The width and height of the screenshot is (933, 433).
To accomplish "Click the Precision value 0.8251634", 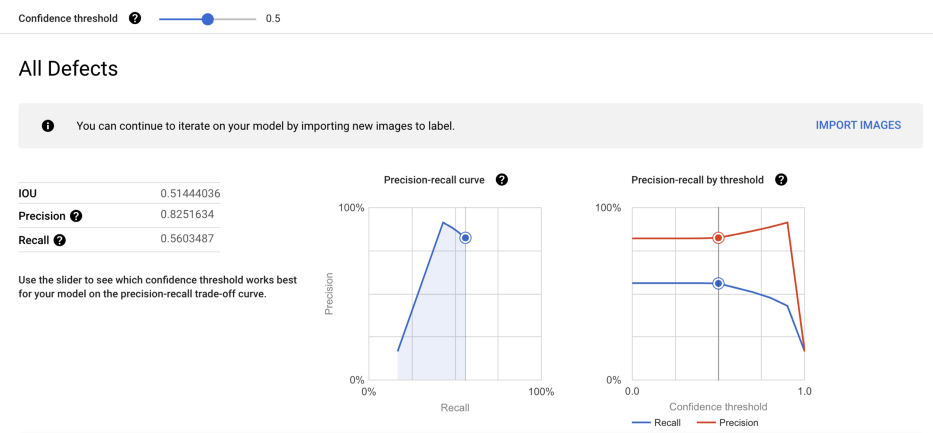I will [187, 215].
